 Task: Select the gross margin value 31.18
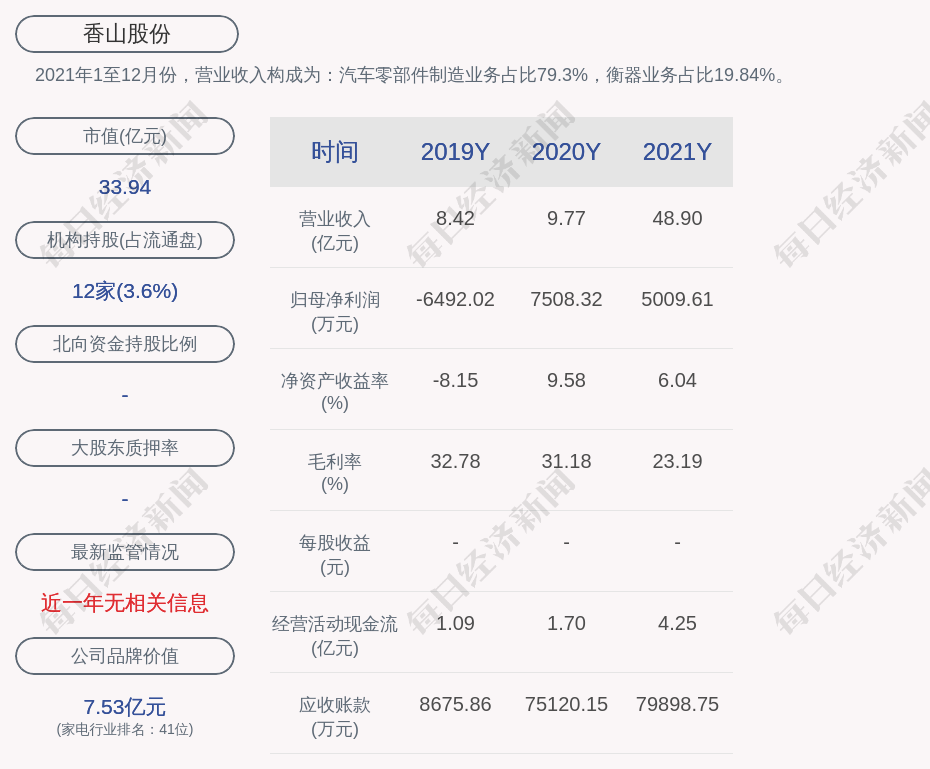coord(566,461)
